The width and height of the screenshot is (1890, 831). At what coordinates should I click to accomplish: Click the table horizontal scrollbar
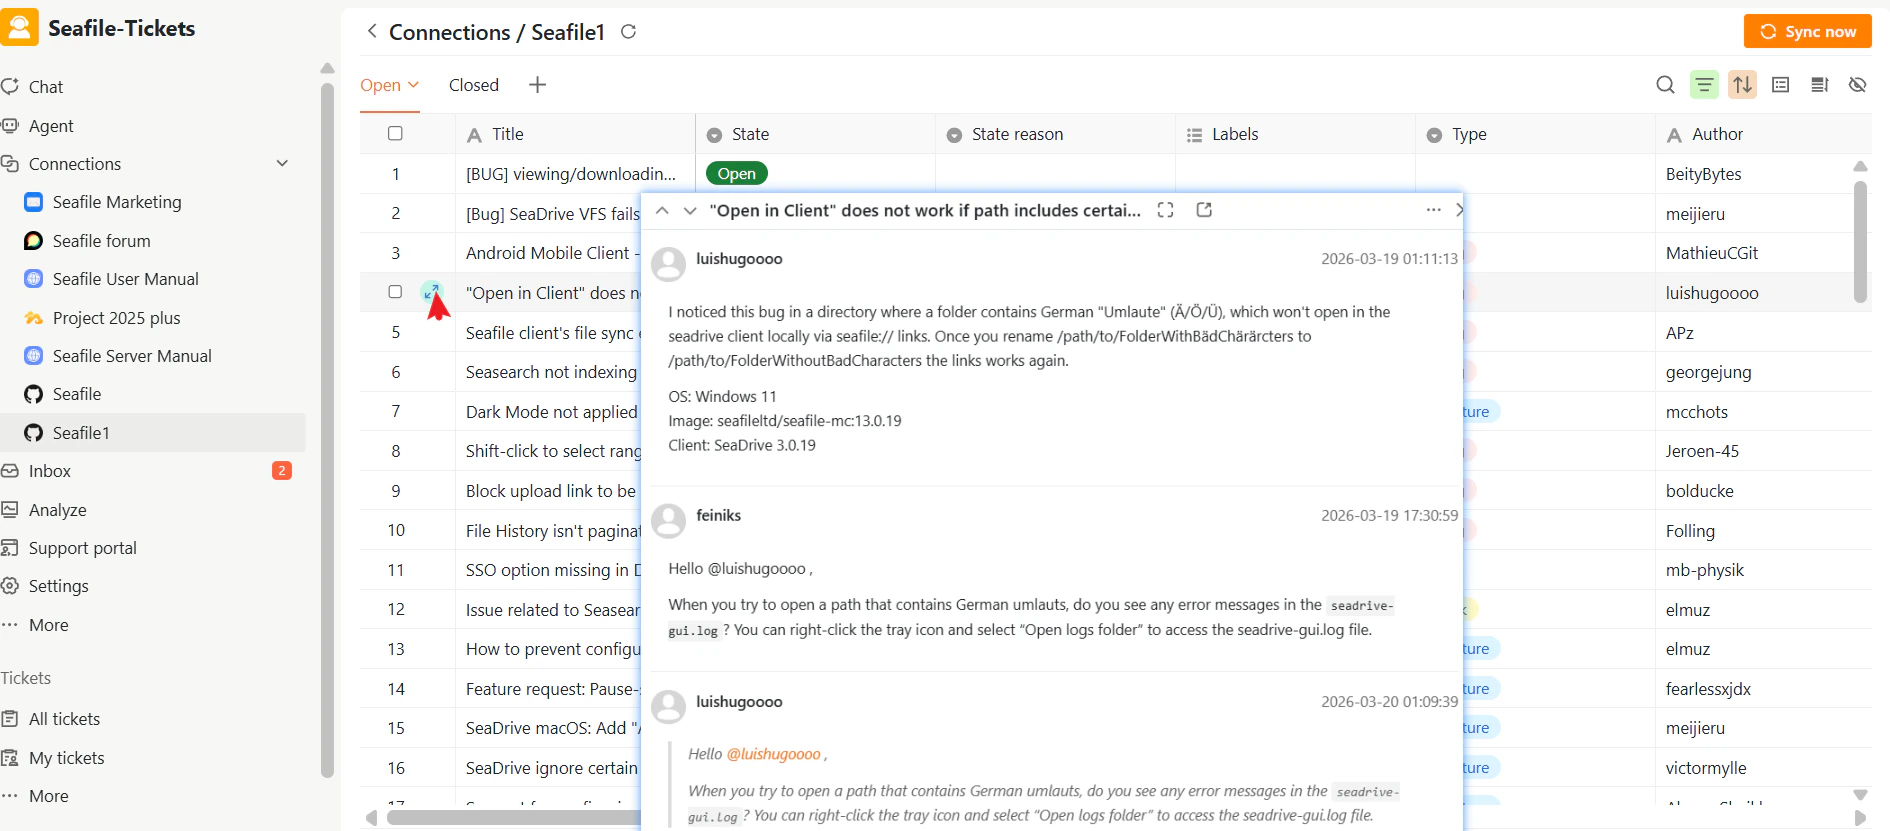pos(513,817)
